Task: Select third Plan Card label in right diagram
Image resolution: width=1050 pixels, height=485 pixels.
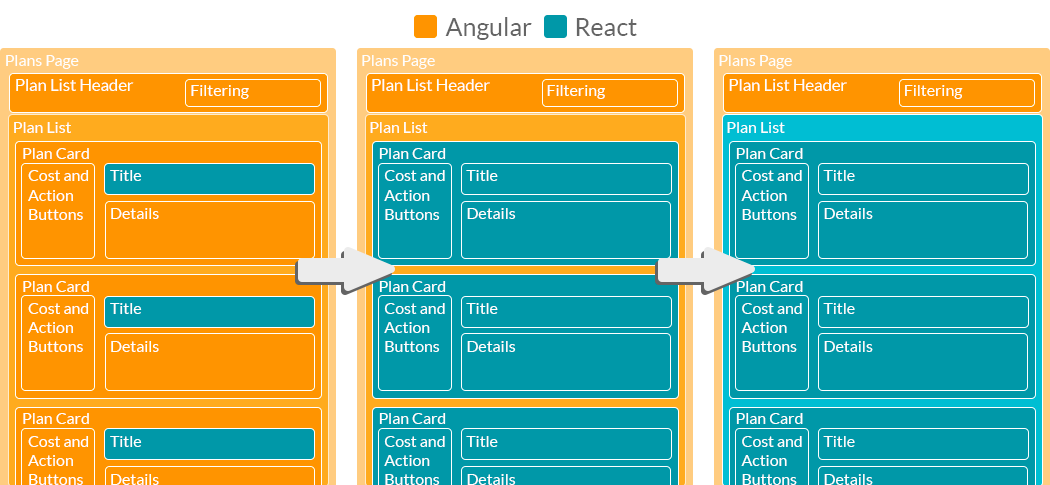Action: (769, 419)
